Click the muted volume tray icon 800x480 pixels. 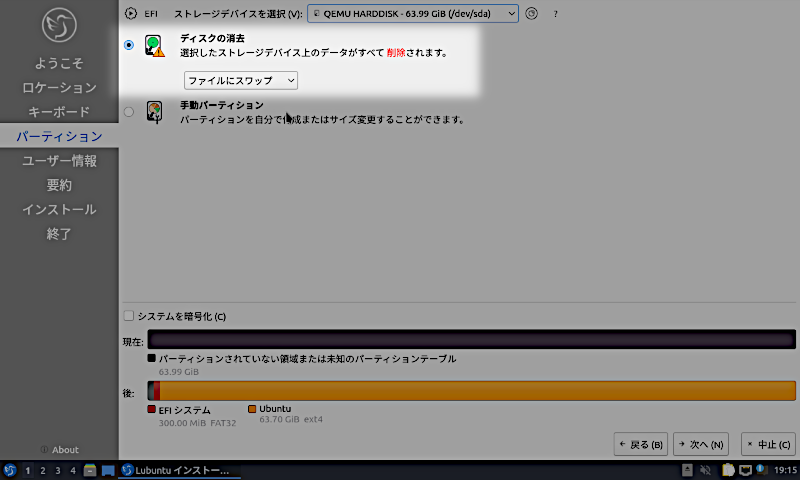[x=706, y=470]
